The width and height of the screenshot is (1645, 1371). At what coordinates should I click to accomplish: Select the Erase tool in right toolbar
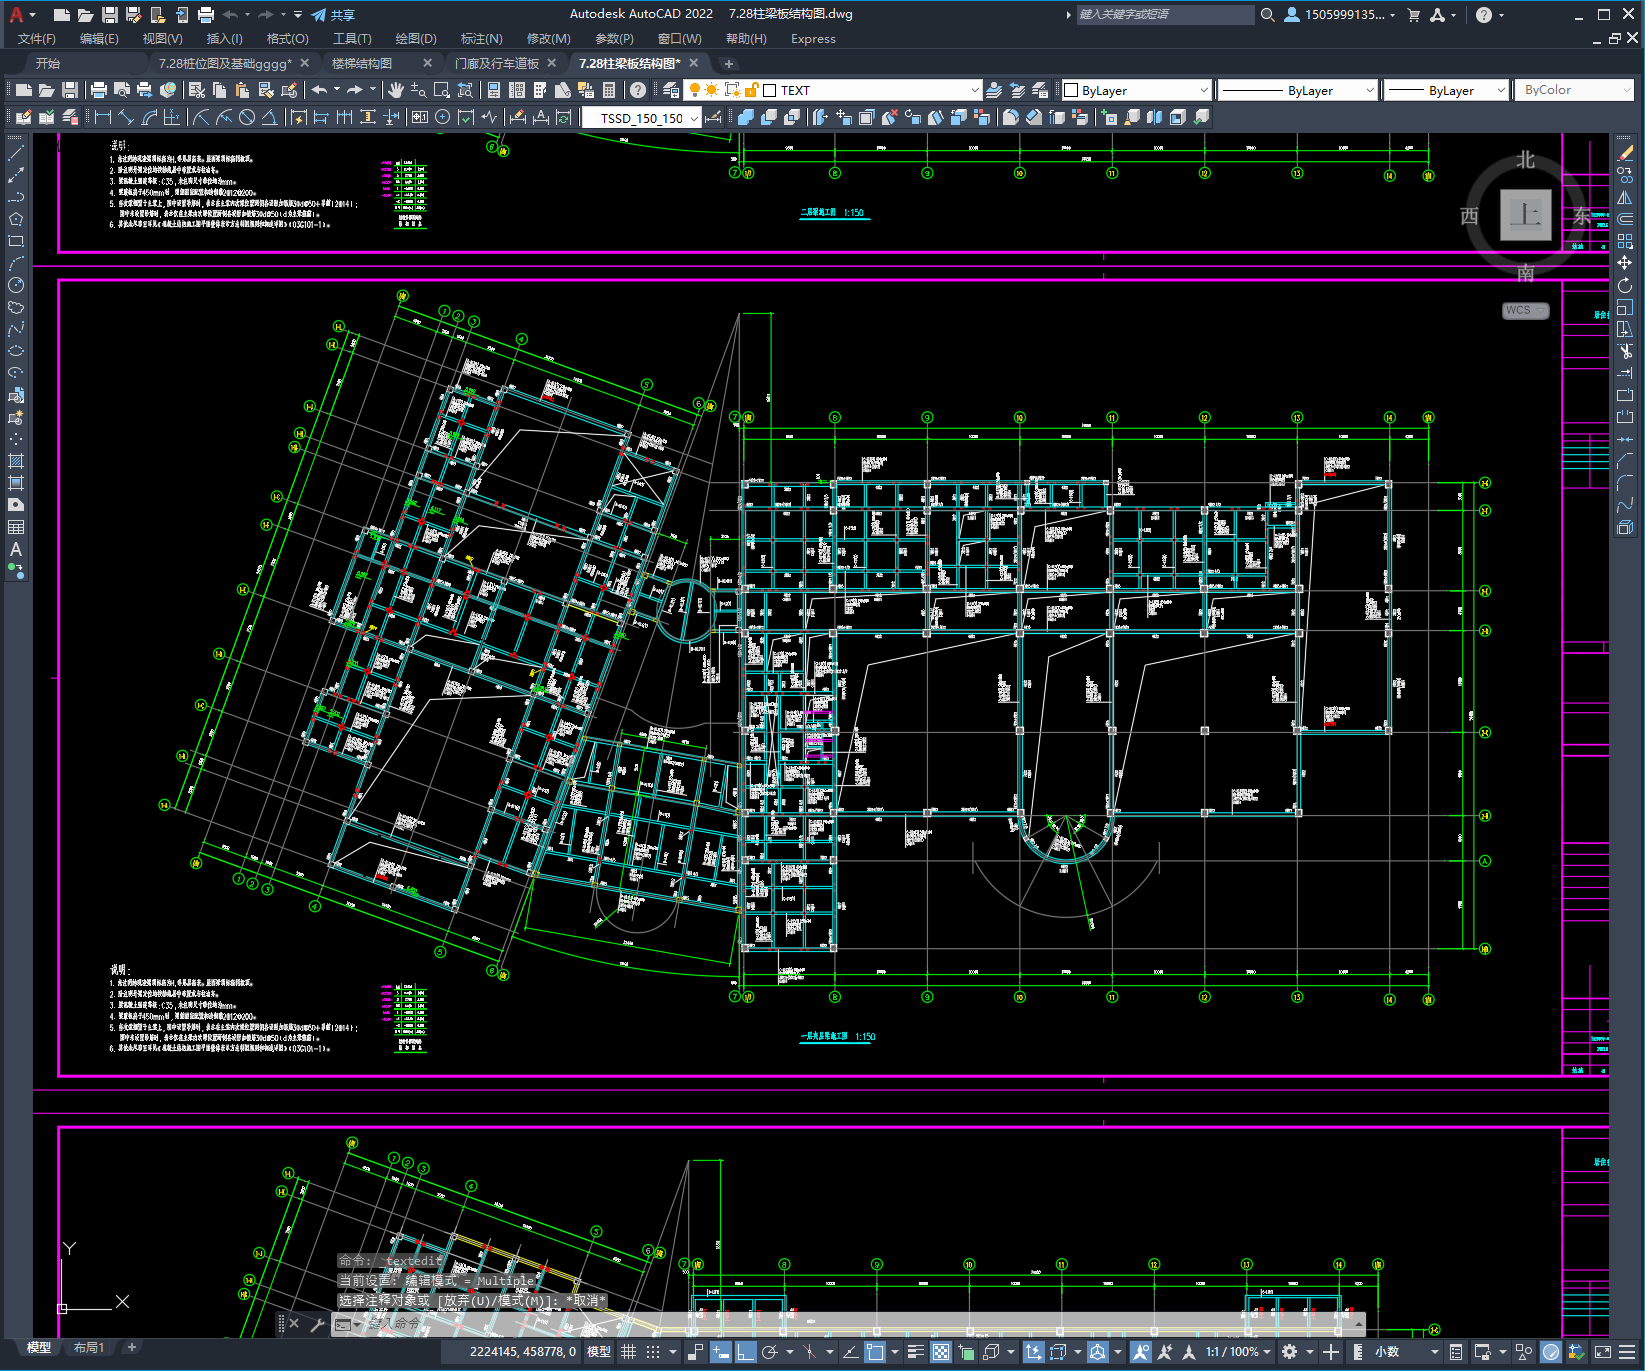(x=1625, y=153)
